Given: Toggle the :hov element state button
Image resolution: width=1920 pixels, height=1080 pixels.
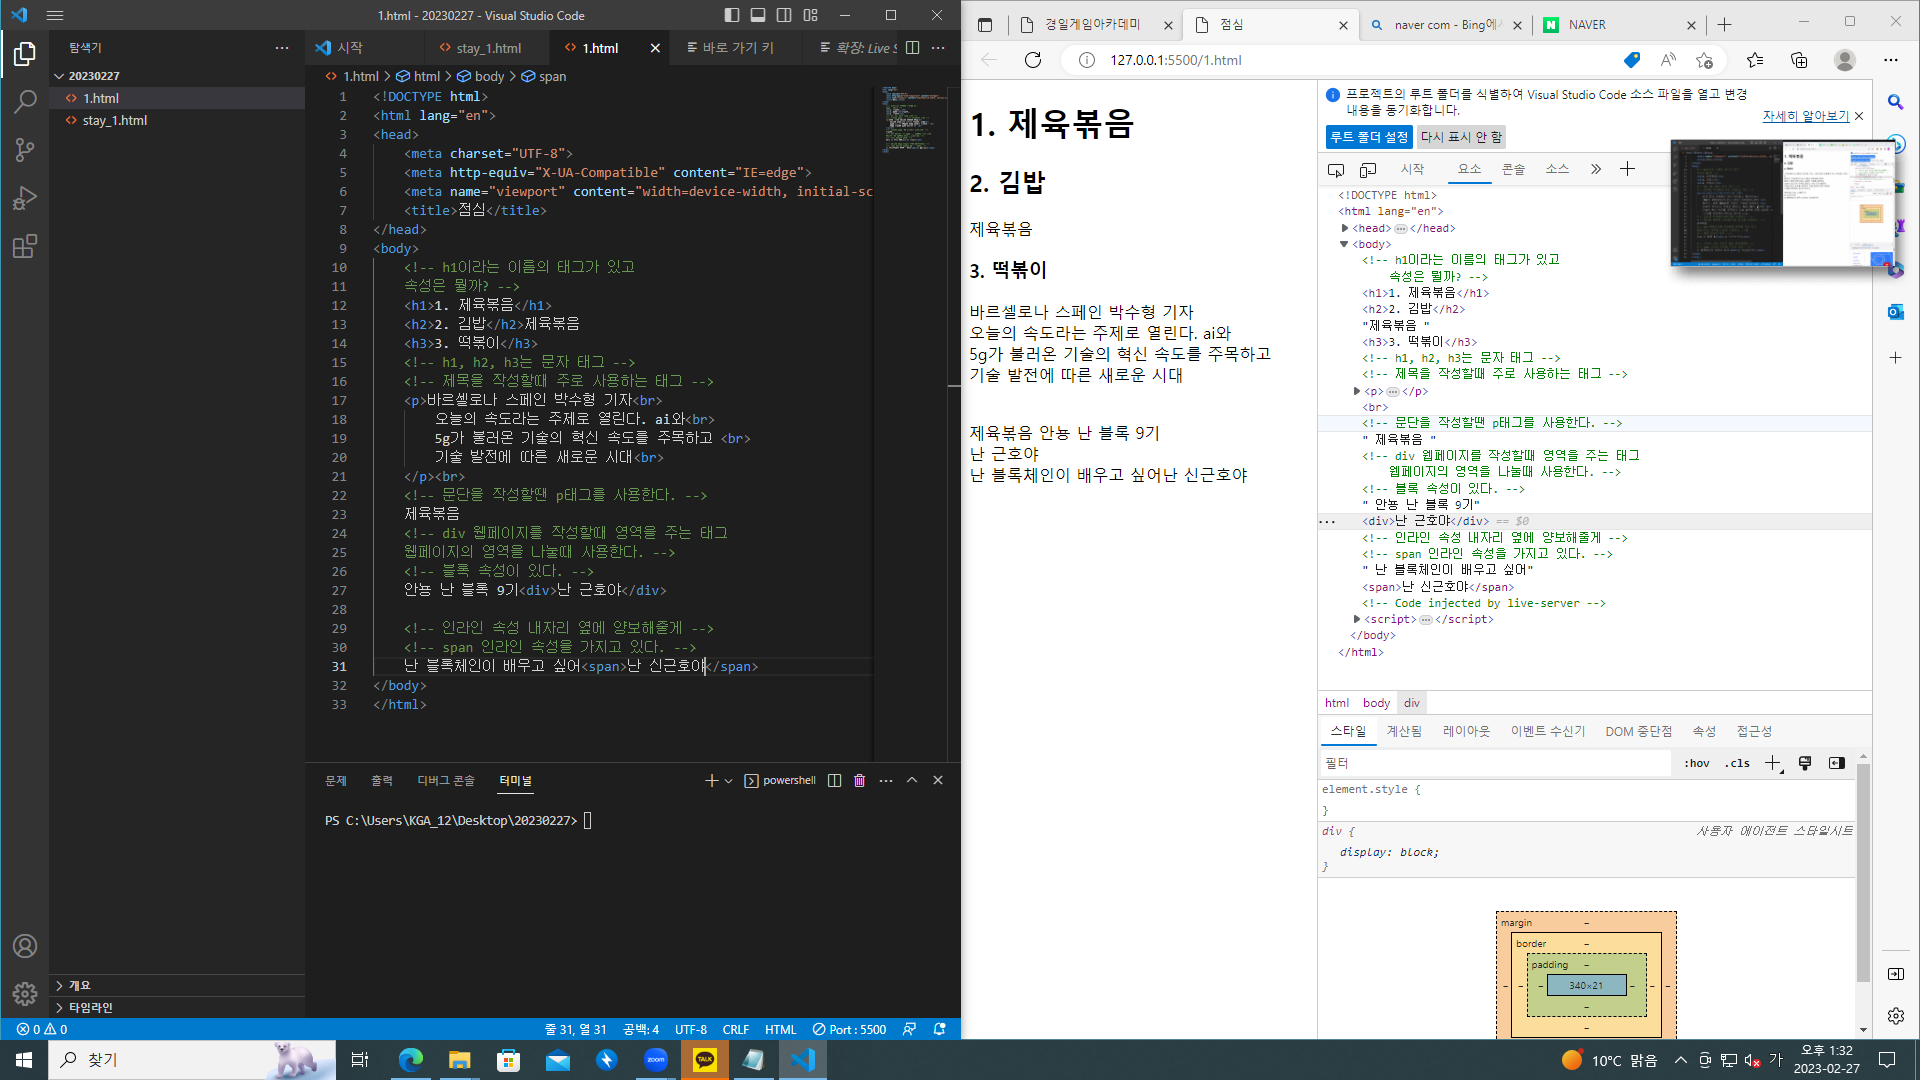Looking at the screenshot, I should click(x=1696, y=763).
